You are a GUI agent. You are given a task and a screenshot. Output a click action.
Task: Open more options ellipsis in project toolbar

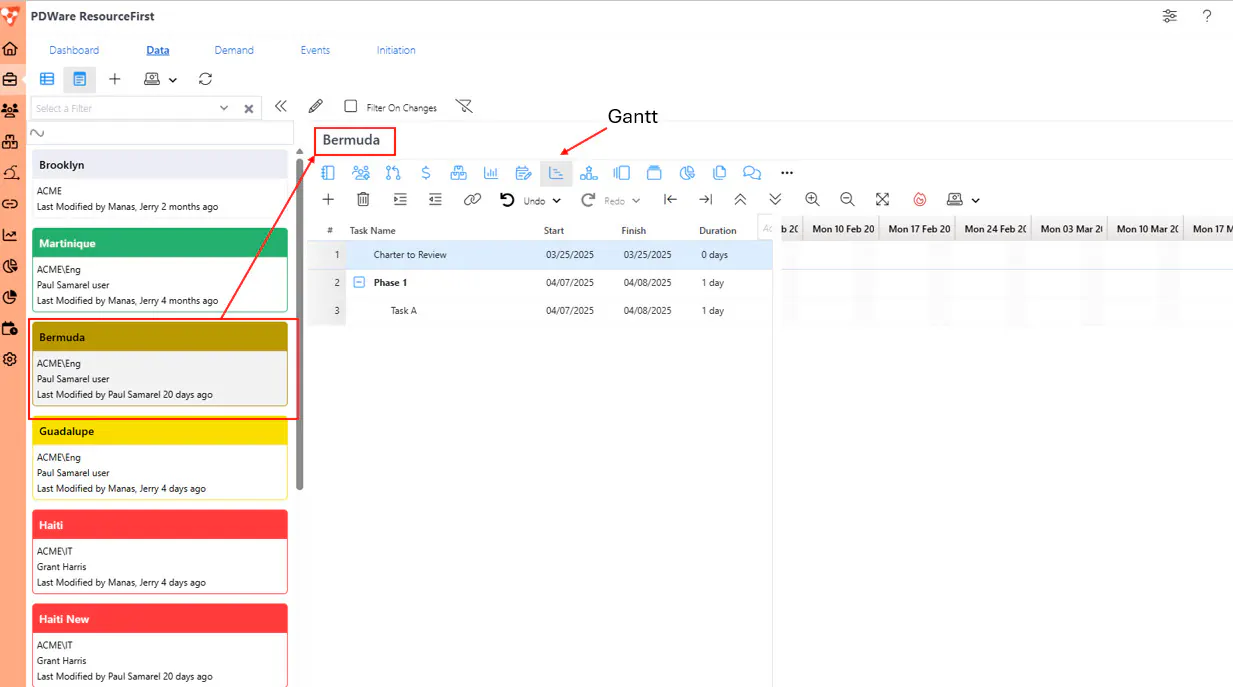[787, 173]
